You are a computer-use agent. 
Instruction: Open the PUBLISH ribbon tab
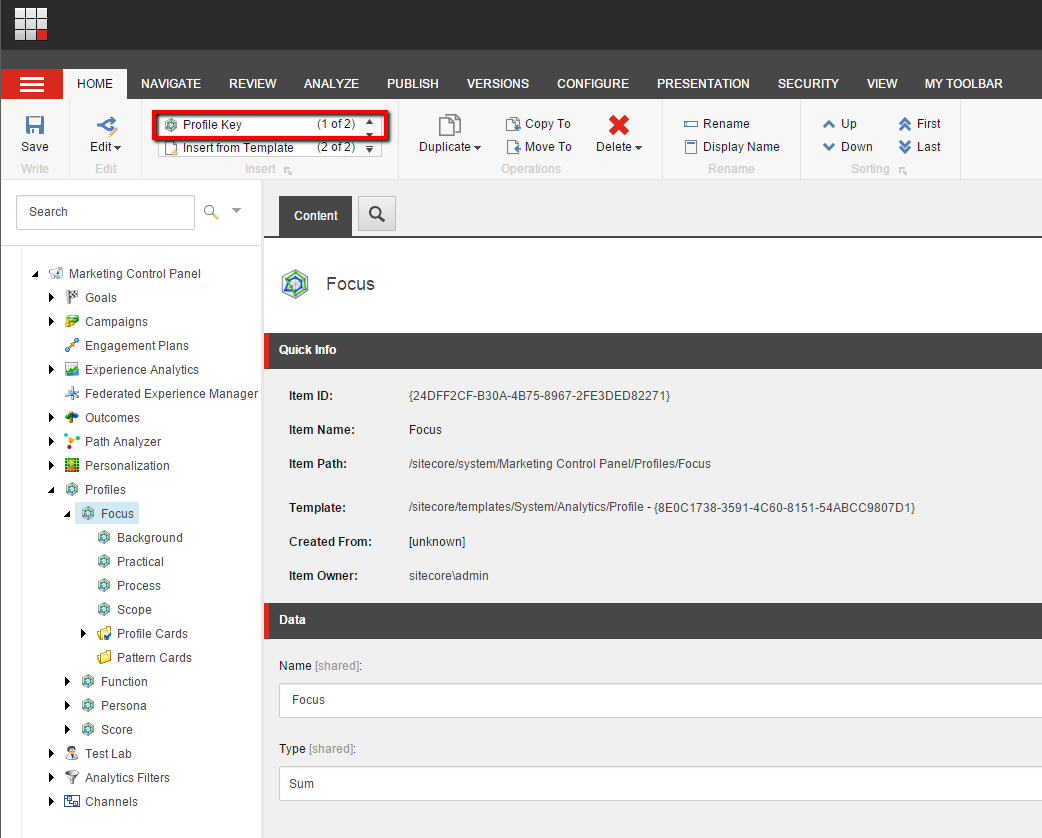coord(413,84)
